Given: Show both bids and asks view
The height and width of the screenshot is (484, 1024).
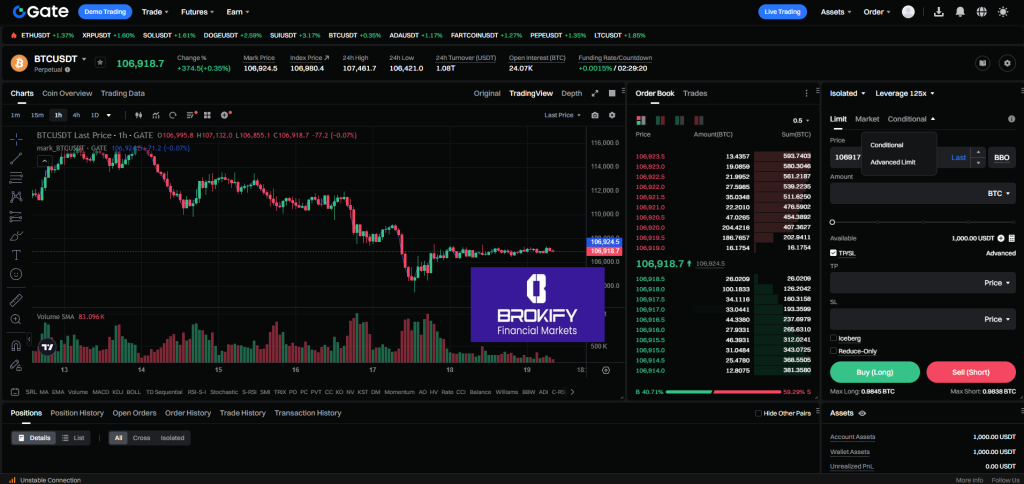Looking at the screenshot, I should [641, 120].
